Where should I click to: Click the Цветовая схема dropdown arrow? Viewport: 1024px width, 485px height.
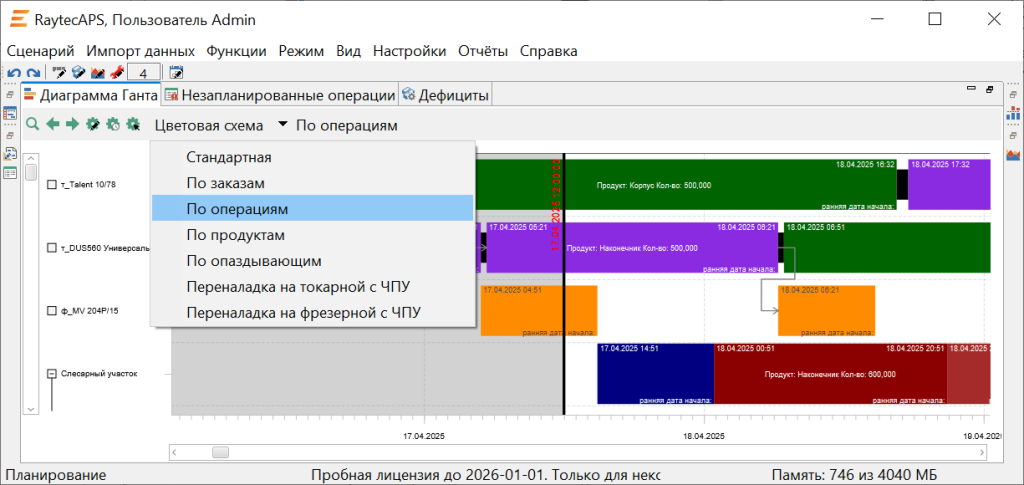281,125
